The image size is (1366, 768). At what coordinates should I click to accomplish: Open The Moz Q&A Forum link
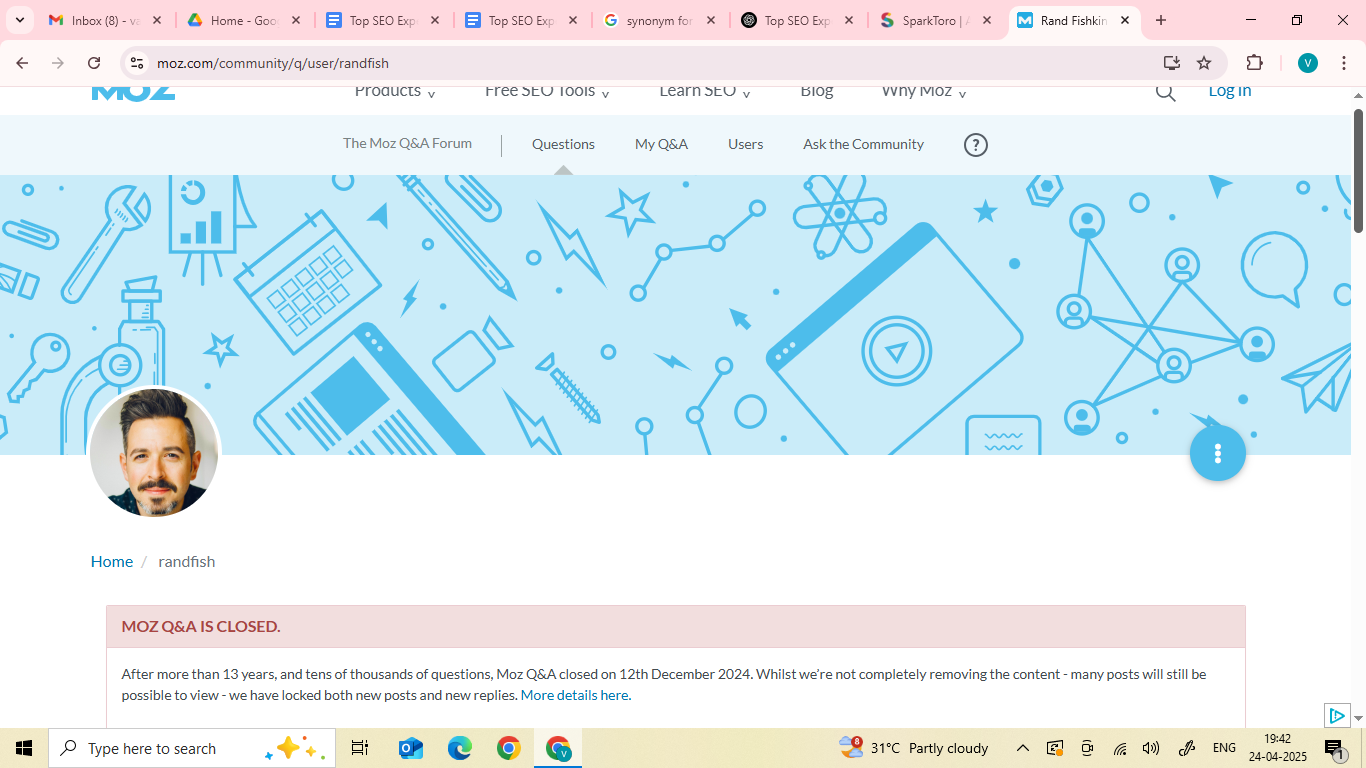coord(407,143)
